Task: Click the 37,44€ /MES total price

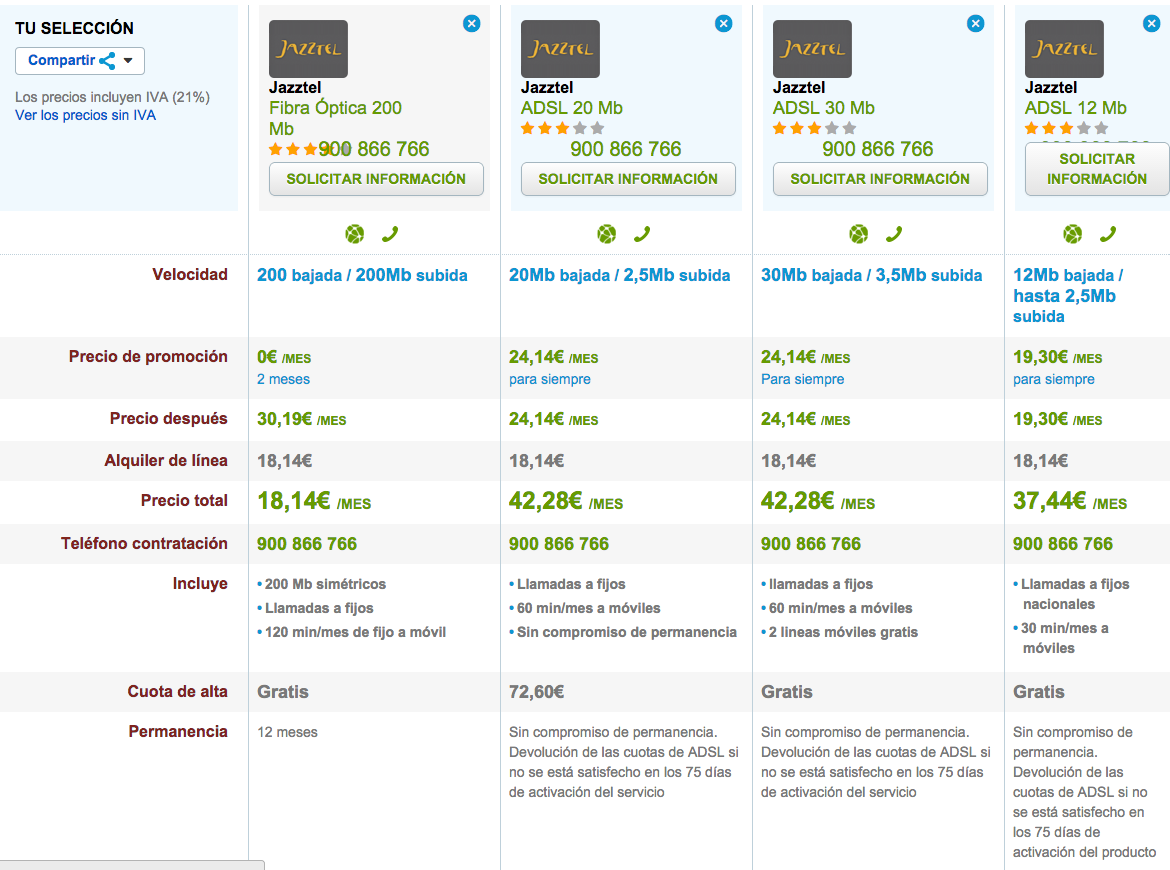Action: pyautogui.click(x=1070, y=501)
